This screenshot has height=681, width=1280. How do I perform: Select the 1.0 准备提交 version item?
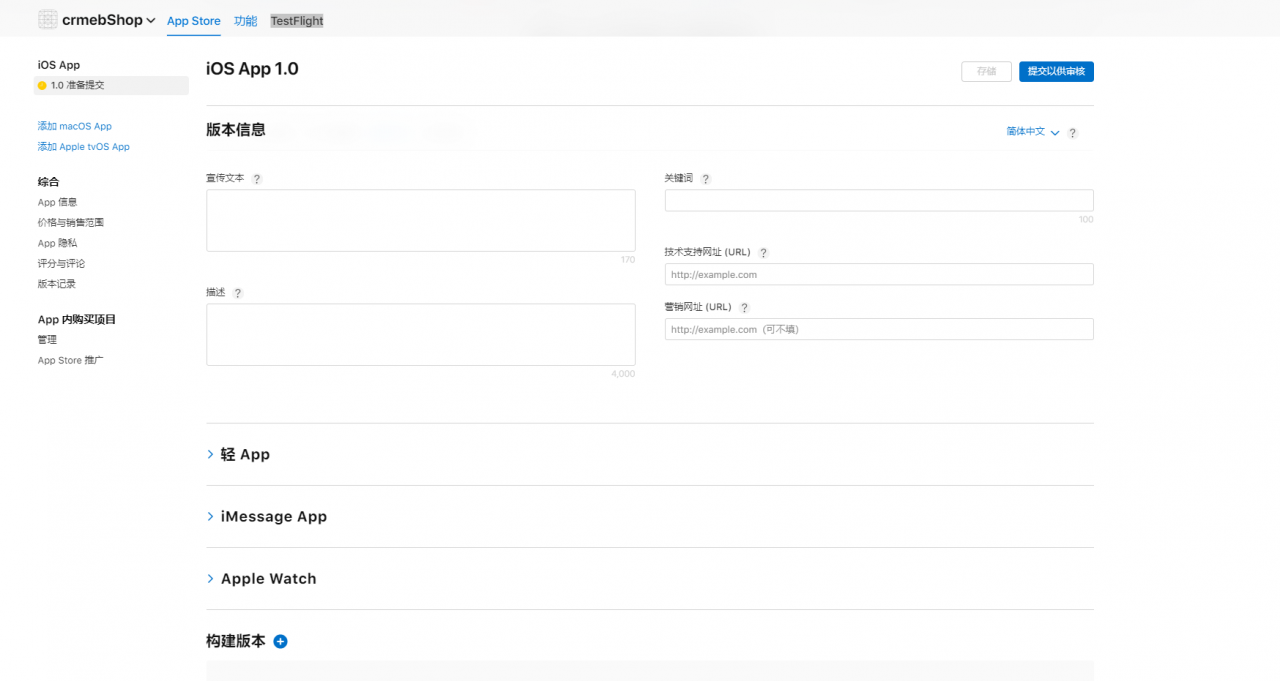[x=111, y=85]
